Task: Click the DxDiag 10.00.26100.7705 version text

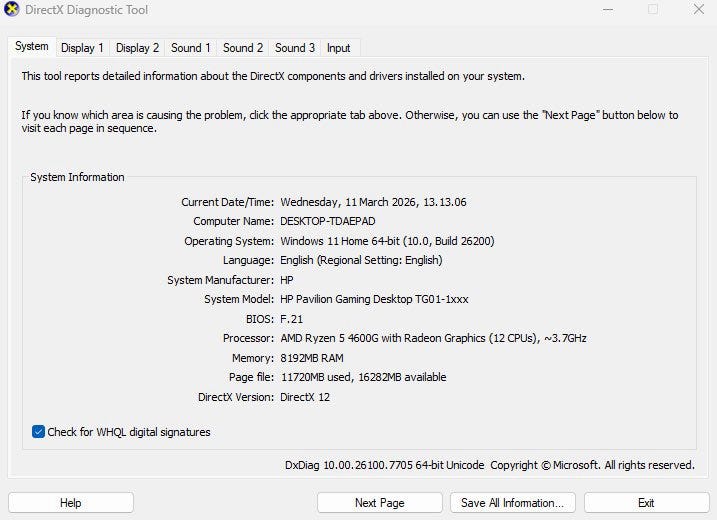Action: 384,465
